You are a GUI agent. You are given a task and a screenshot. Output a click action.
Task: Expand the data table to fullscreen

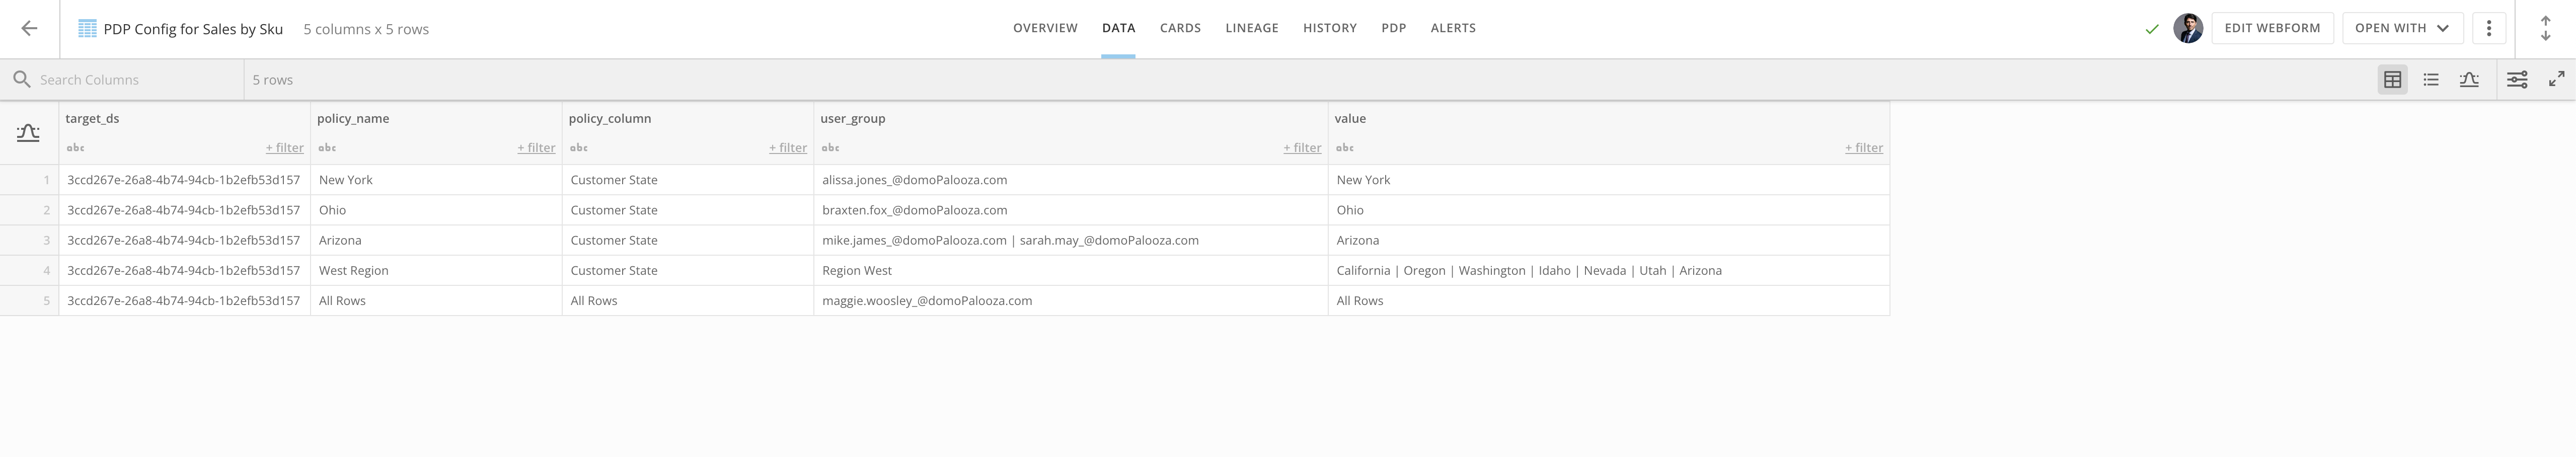tap(2556, 80)
